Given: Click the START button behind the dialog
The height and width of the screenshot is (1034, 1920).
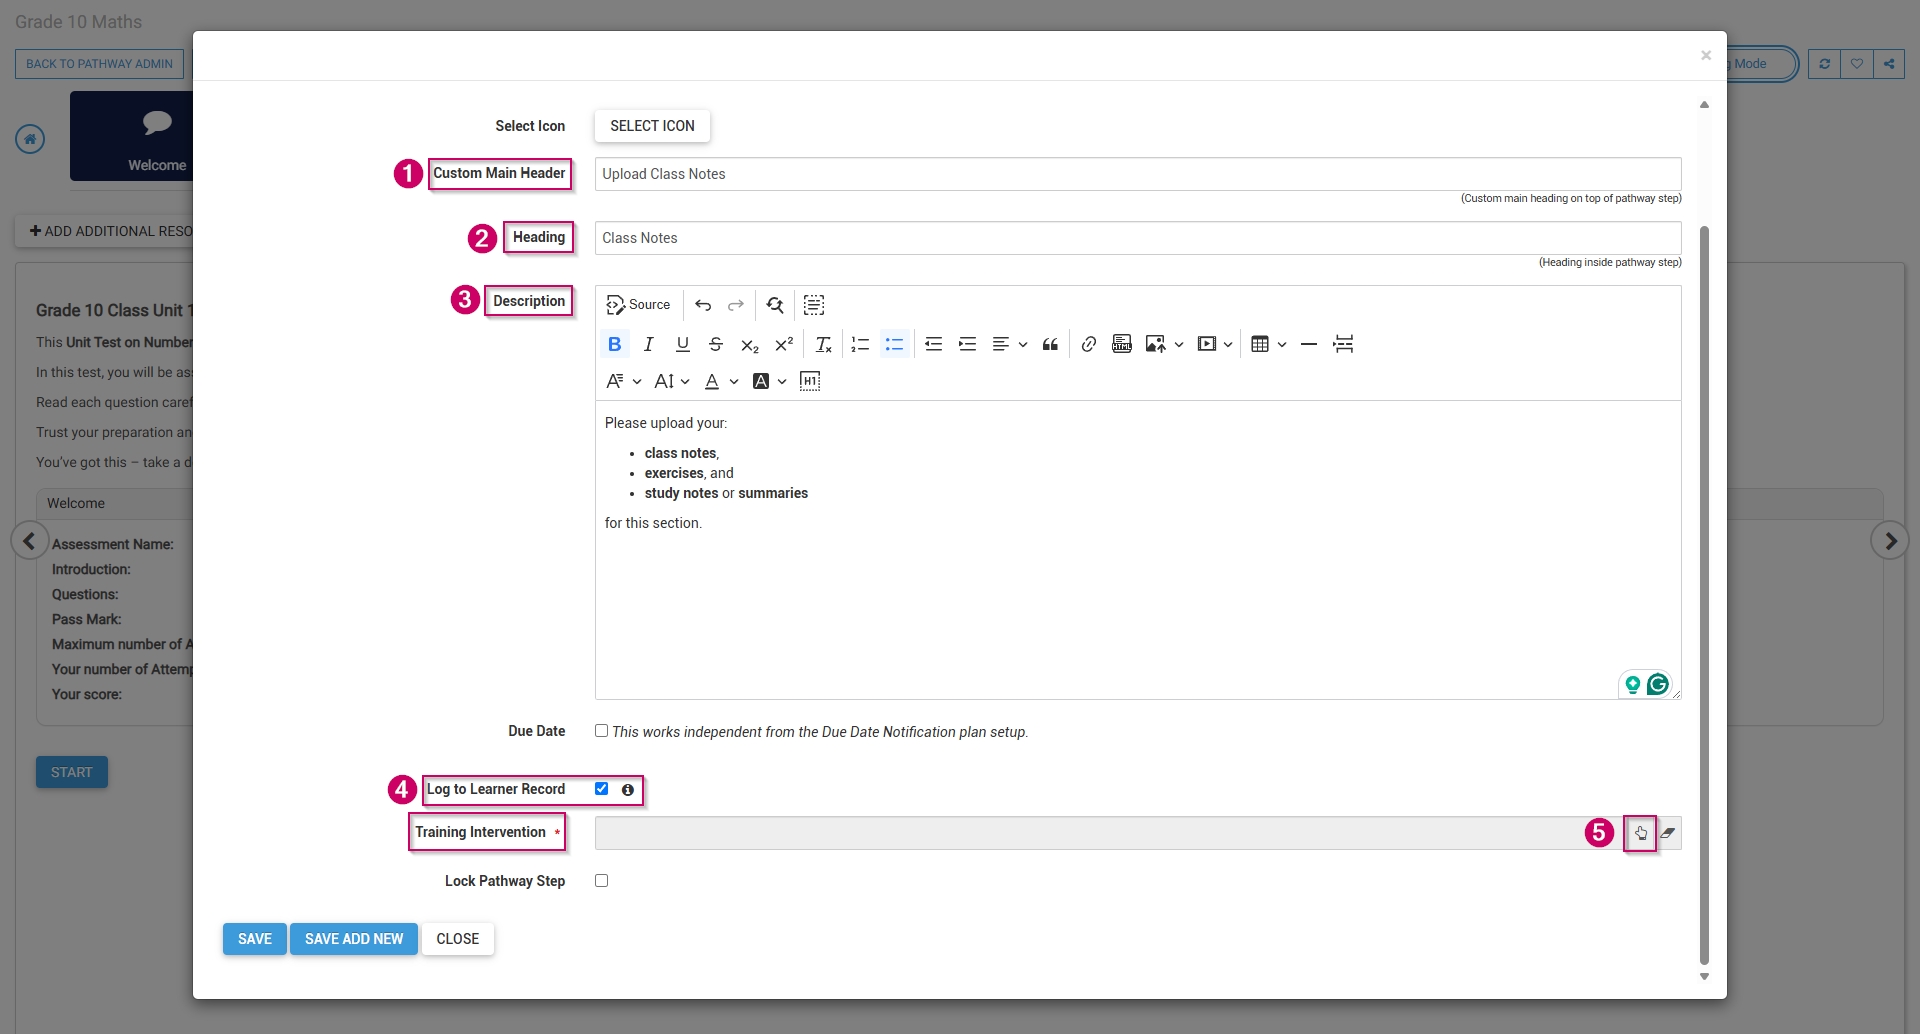Looking at the screenshot, I should (72, 772).
